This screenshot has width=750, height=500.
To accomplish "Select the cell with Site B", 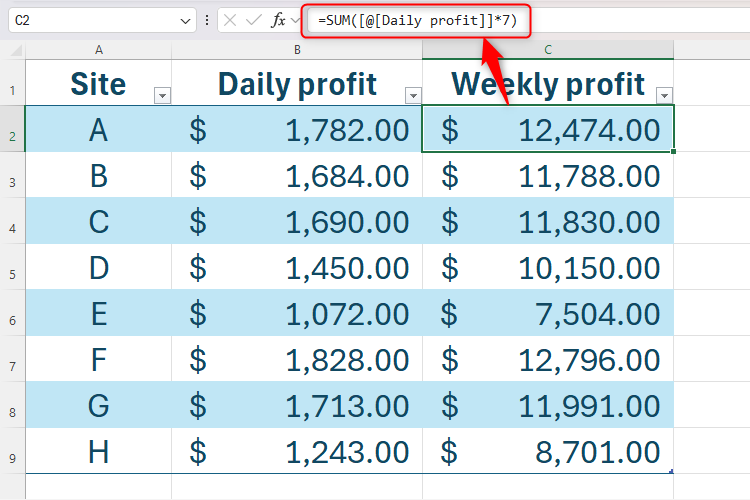I will click(x=99, y=175).
